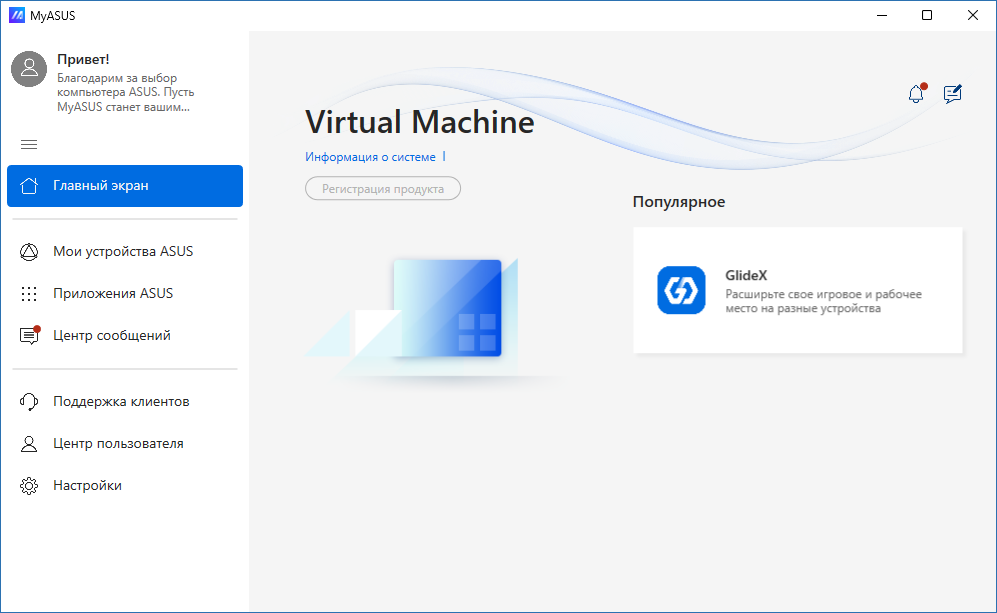Viewport: 997px width, 613px height.
Task: Click the Центр пользователя person icon
Action: pos(29,444)
